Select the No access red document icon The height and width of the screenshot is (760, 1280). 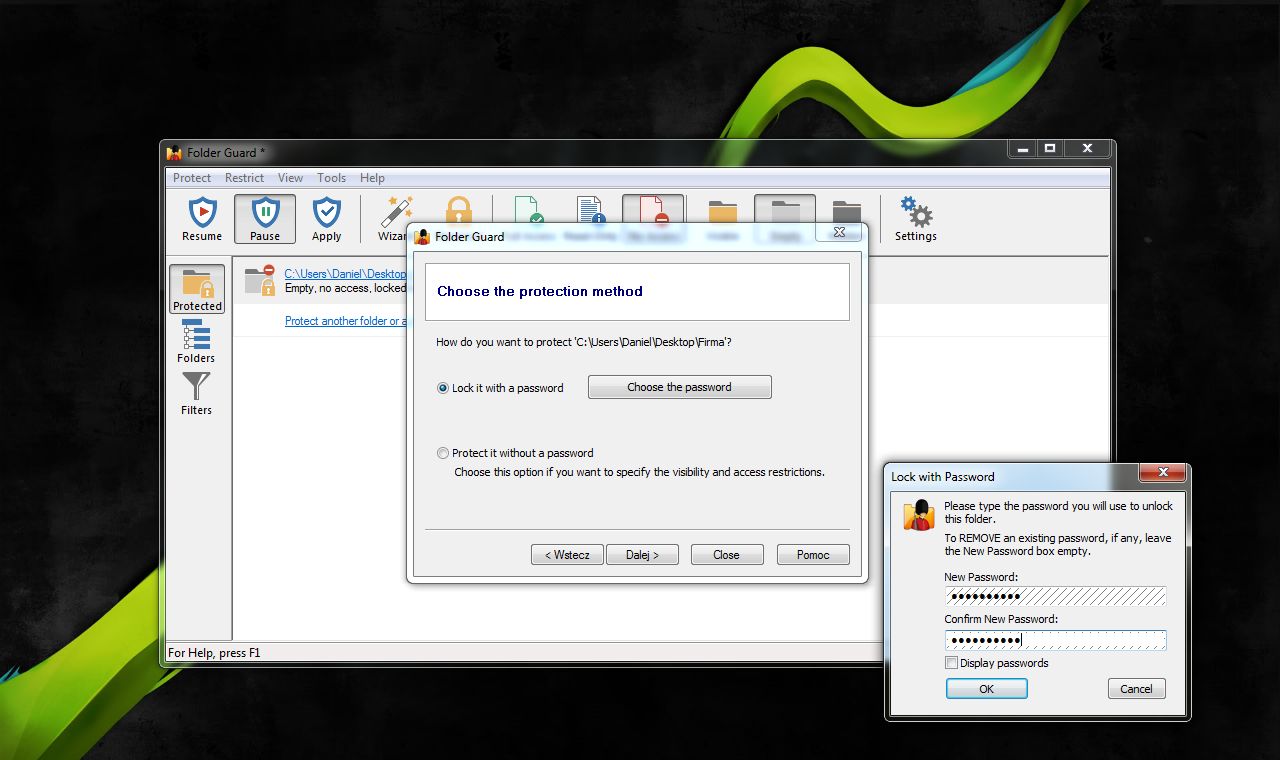(x=652, y=210)
